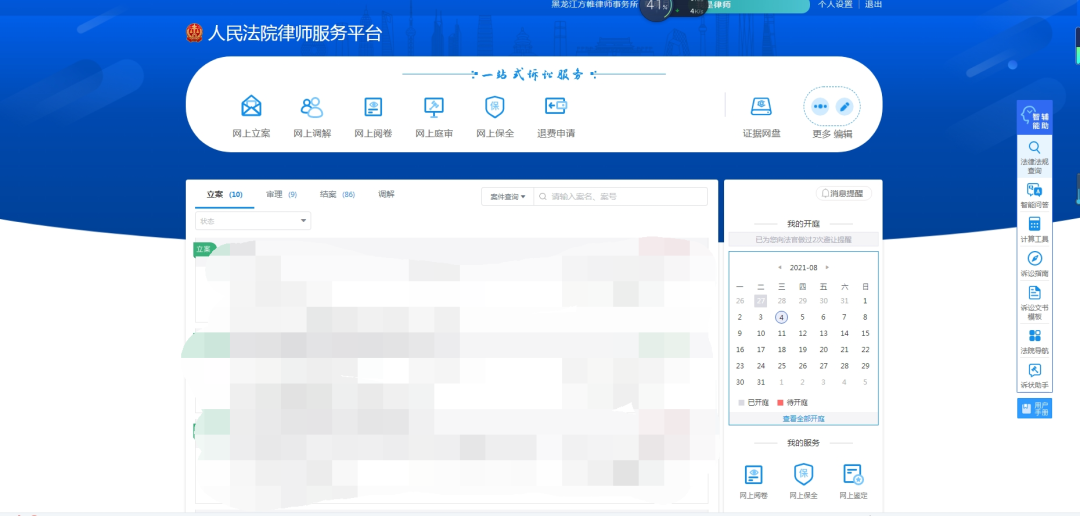Open the 网上调解 mediation service

pyautogui.click(x=312, y=117)
